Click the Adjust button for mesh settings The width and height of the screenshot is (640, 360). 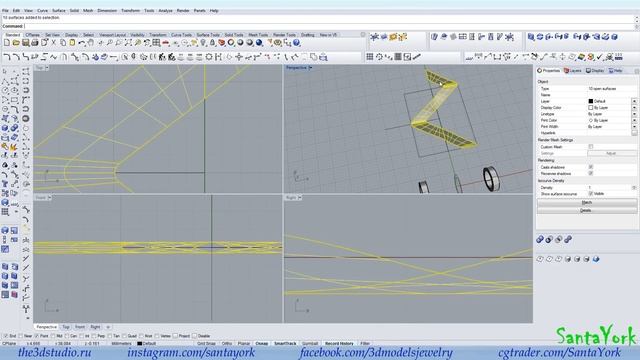(611, 153)
